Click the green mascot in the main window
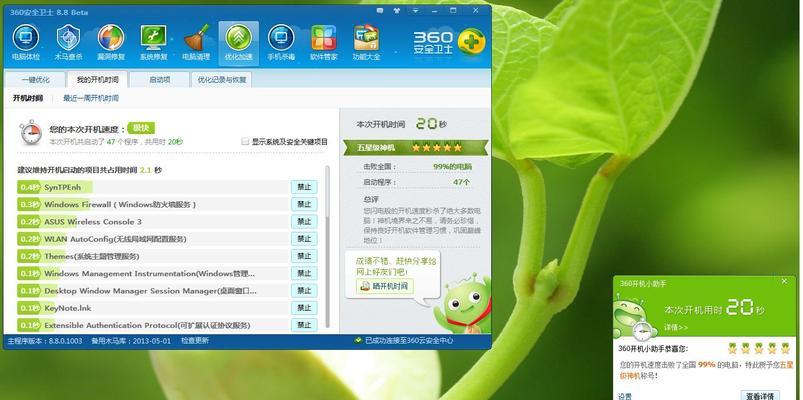 click(x=462, y=304)
